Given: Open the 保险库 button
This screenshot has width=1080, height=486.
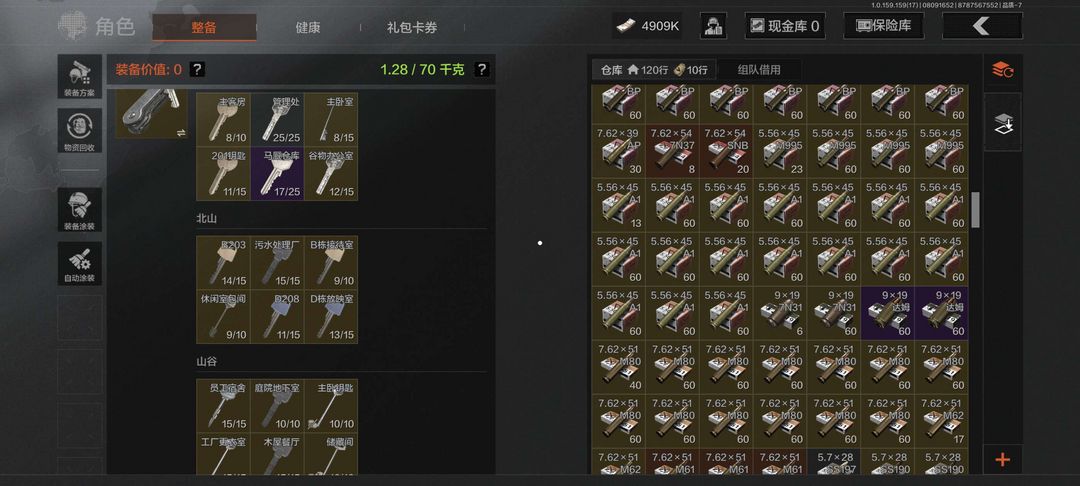Looking at the screenshot, I should [x=884, y=26].
